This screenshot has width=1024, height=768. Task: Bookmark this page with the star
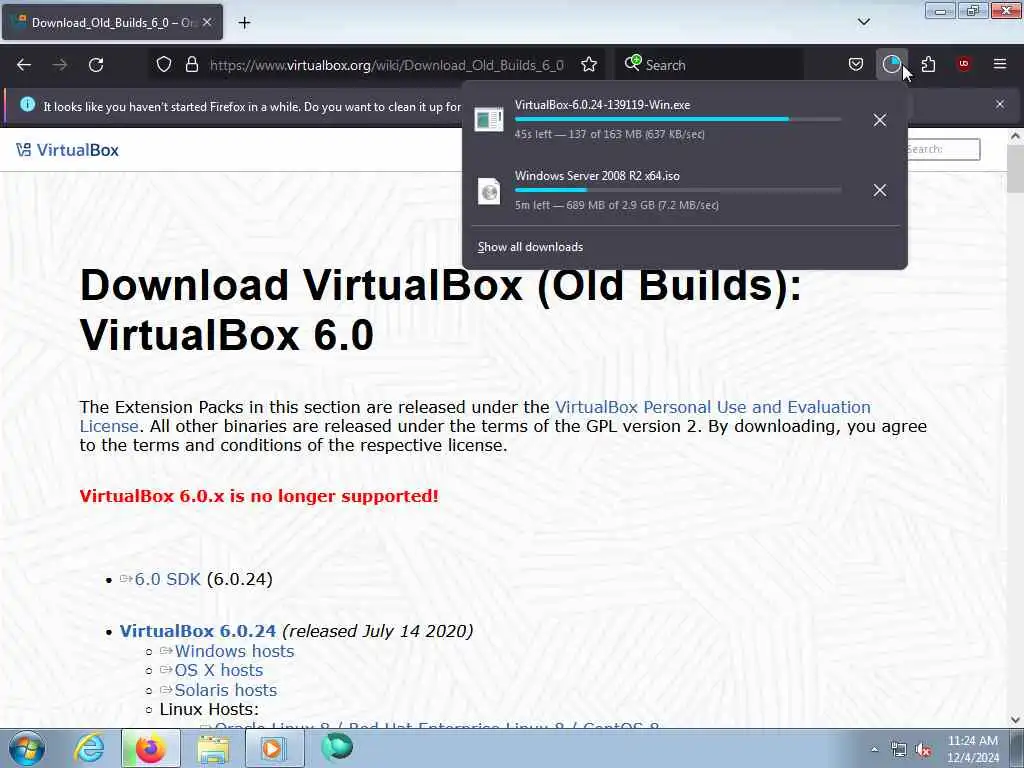(589, 65)
